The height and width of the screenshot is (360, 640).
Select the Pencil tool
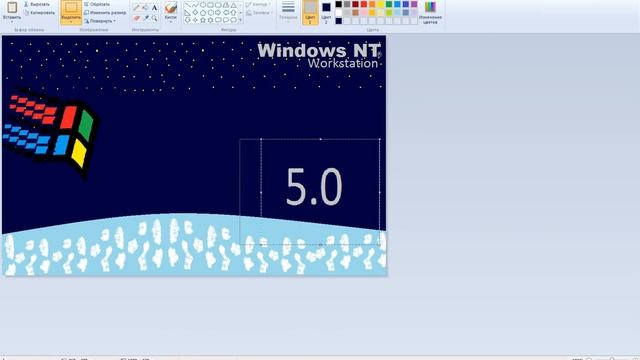coord(136,7)
